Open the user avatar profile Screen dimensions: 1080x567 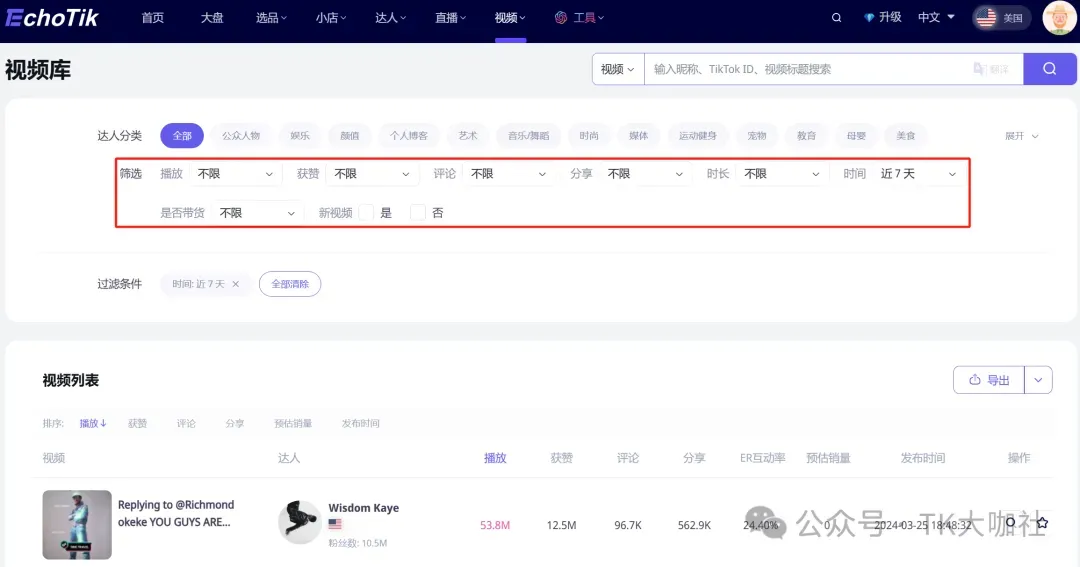coord(1059,18)
